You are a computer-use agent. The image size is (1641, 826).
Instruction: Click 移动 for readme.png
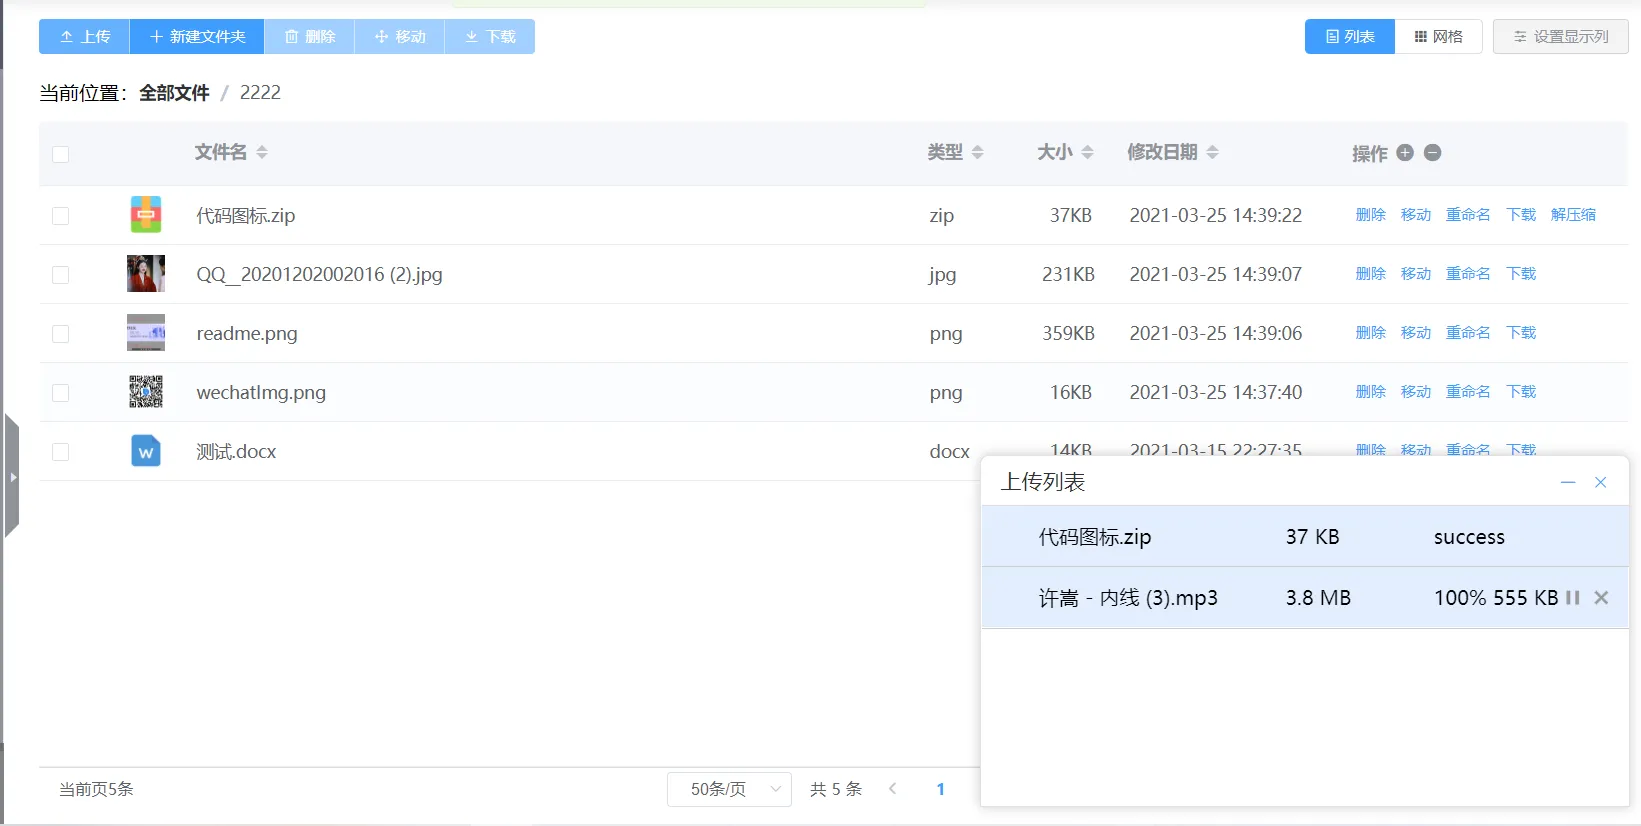point(1416,333)
